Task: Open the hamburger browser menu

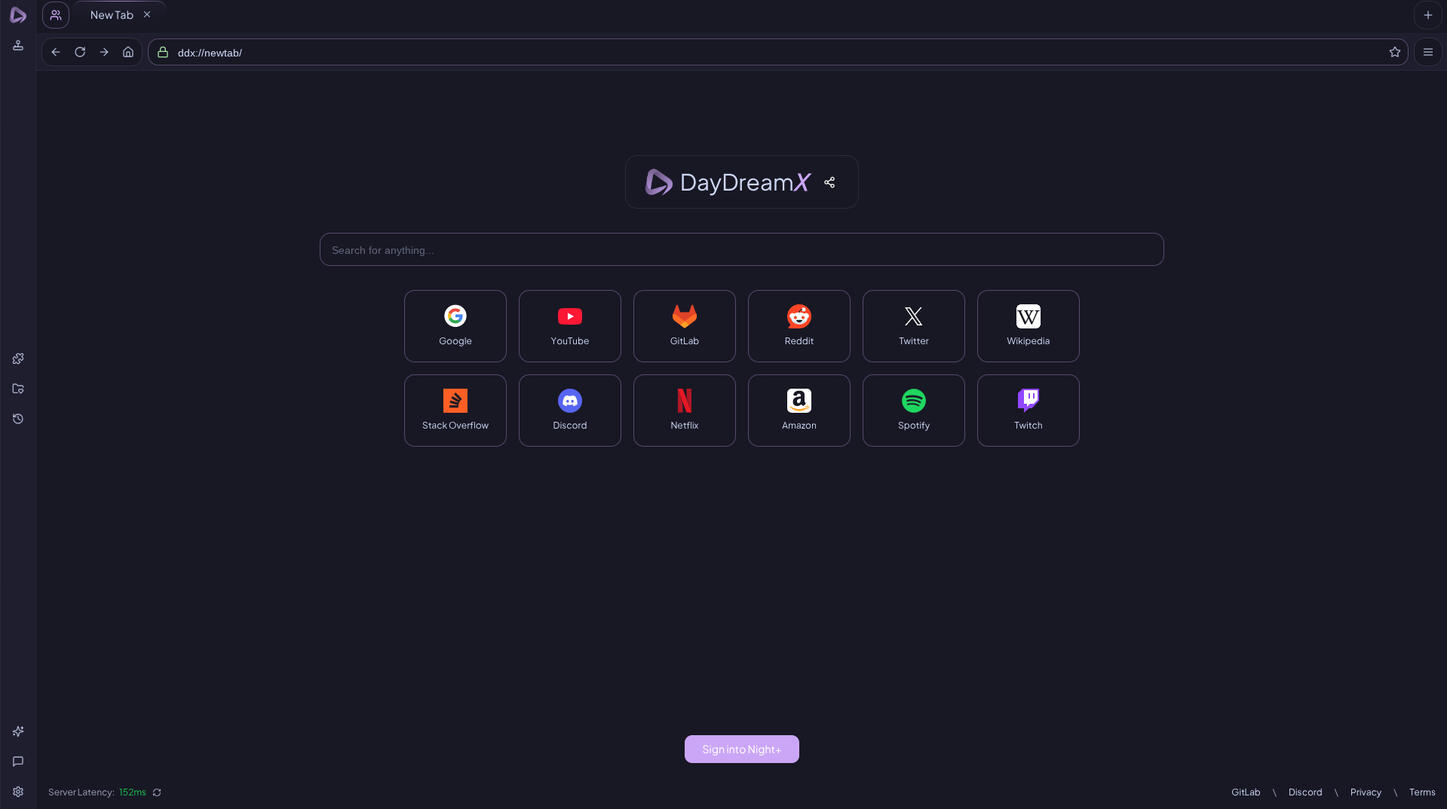Action: (1428, 52)
